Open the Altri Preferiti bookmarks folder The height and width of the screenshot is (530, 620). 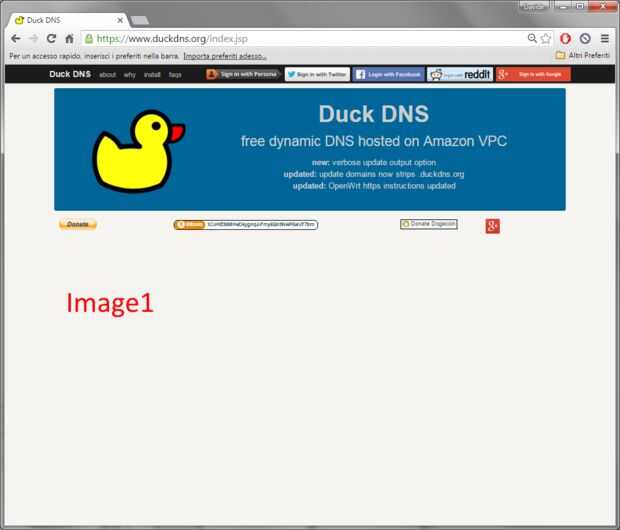tap(582, 55)
